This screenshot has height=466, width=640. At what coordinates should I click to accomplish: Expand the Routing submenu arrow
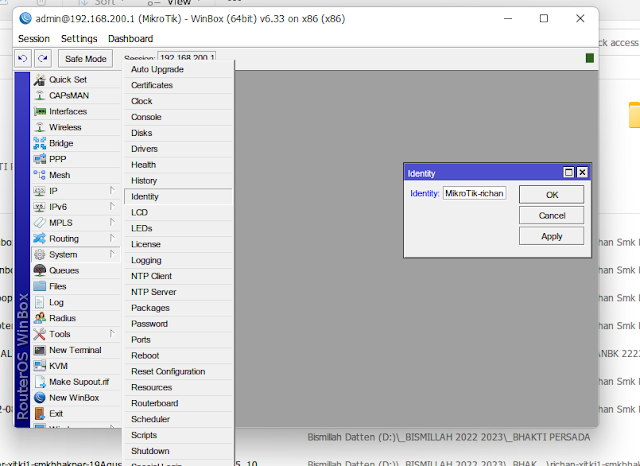click(x=112, y=238)
